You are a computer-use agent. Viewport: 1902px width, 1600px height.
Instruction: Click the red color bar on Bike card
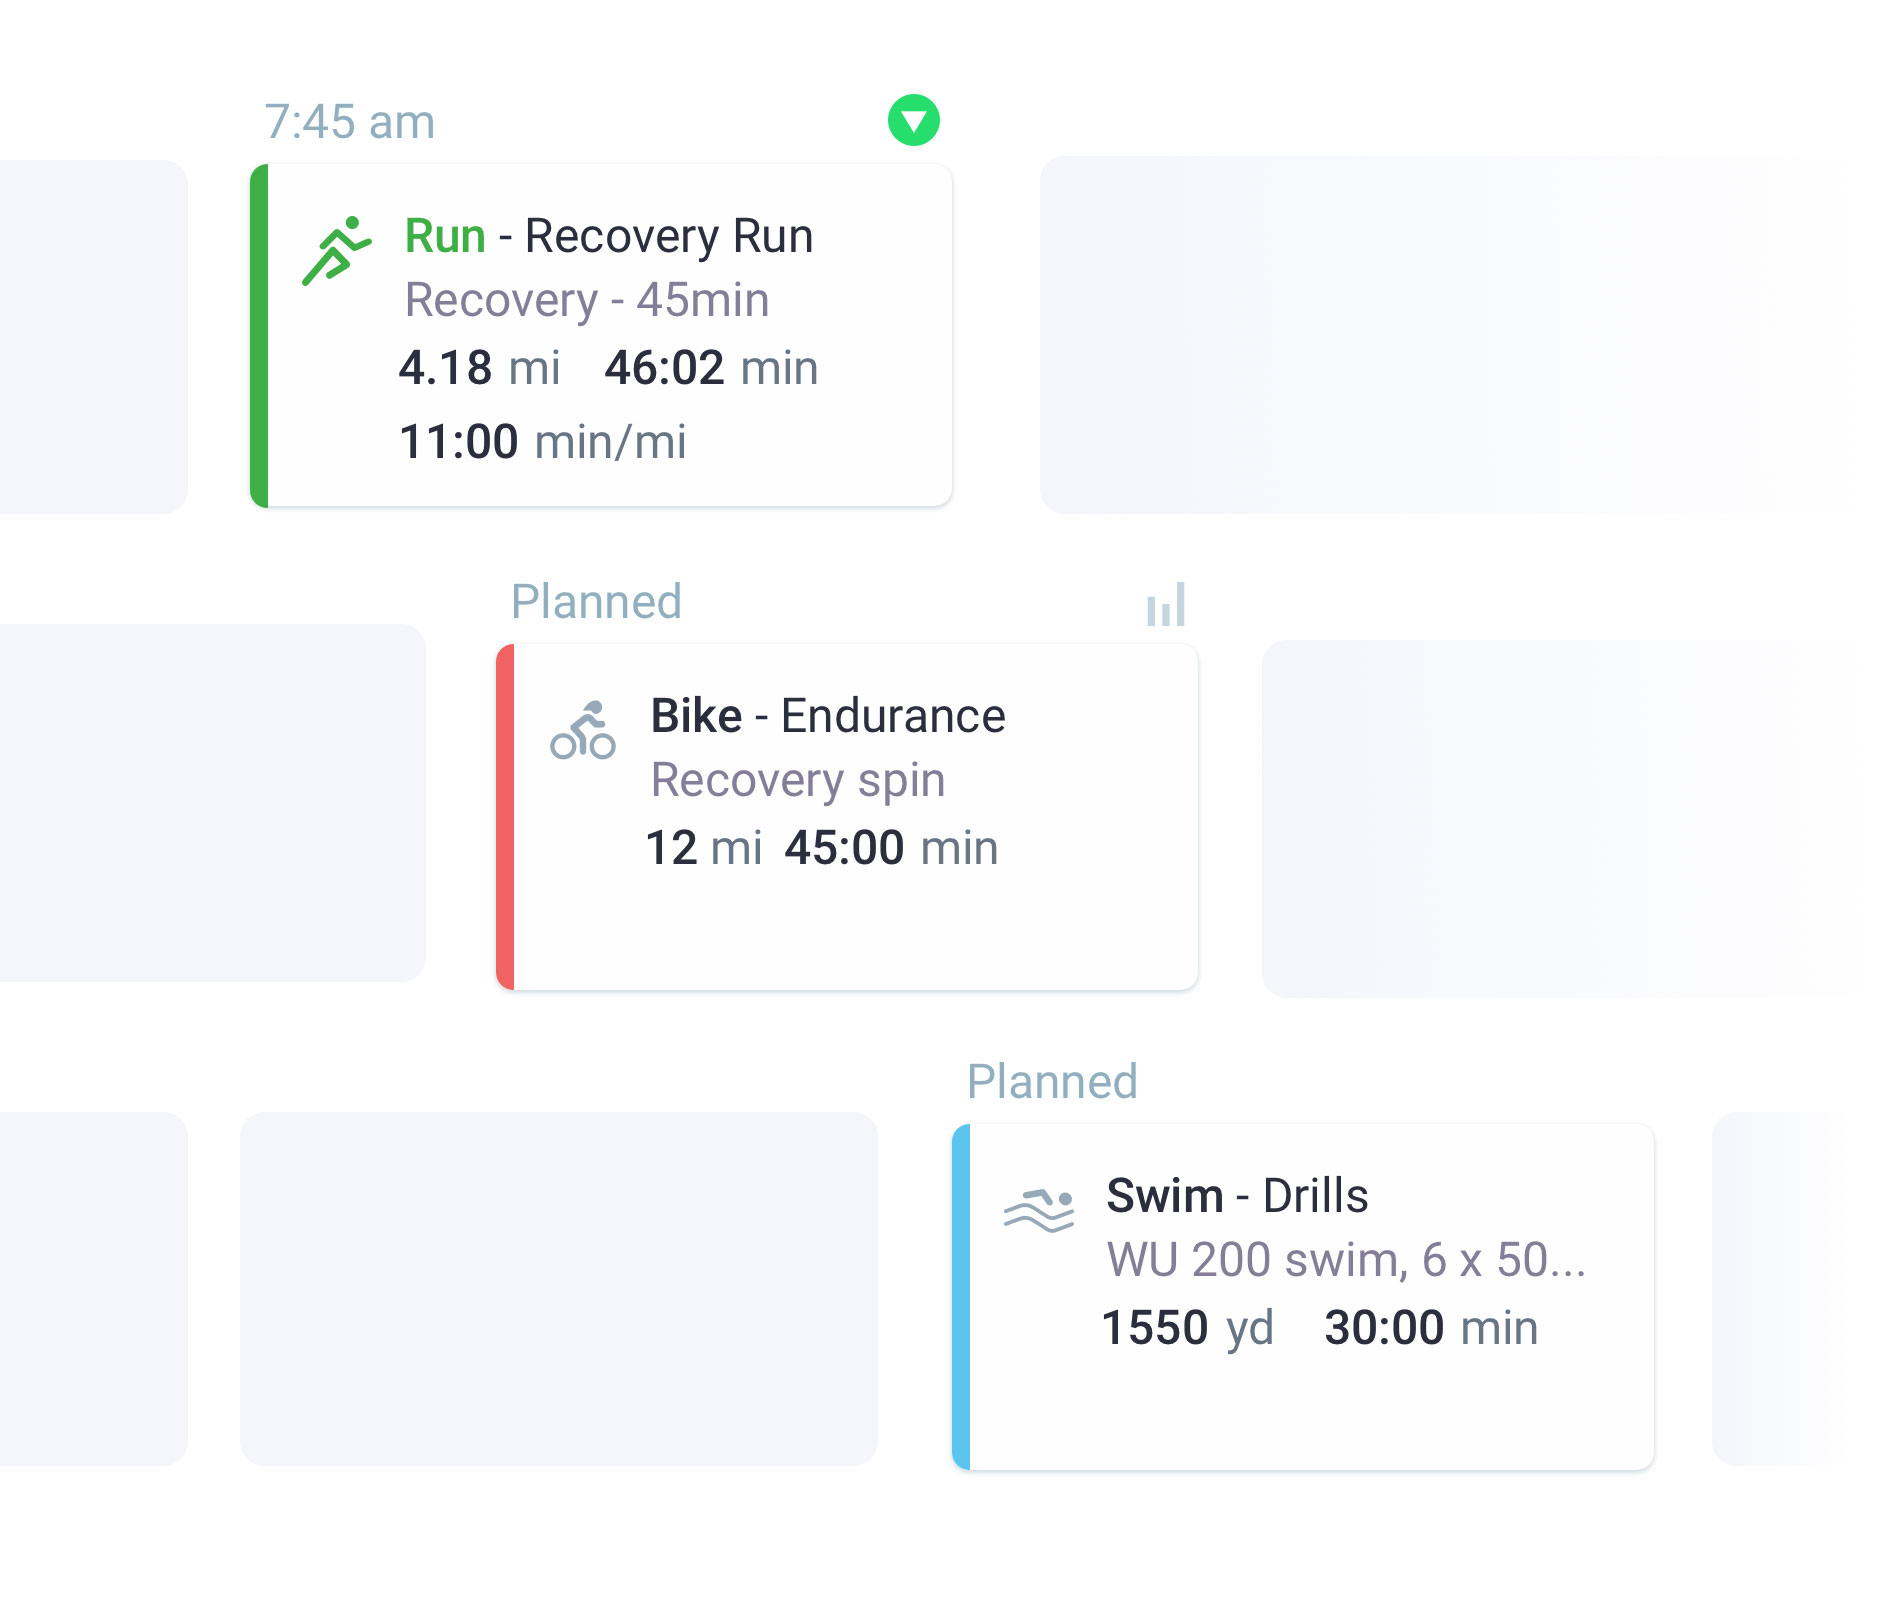[505, 817]
